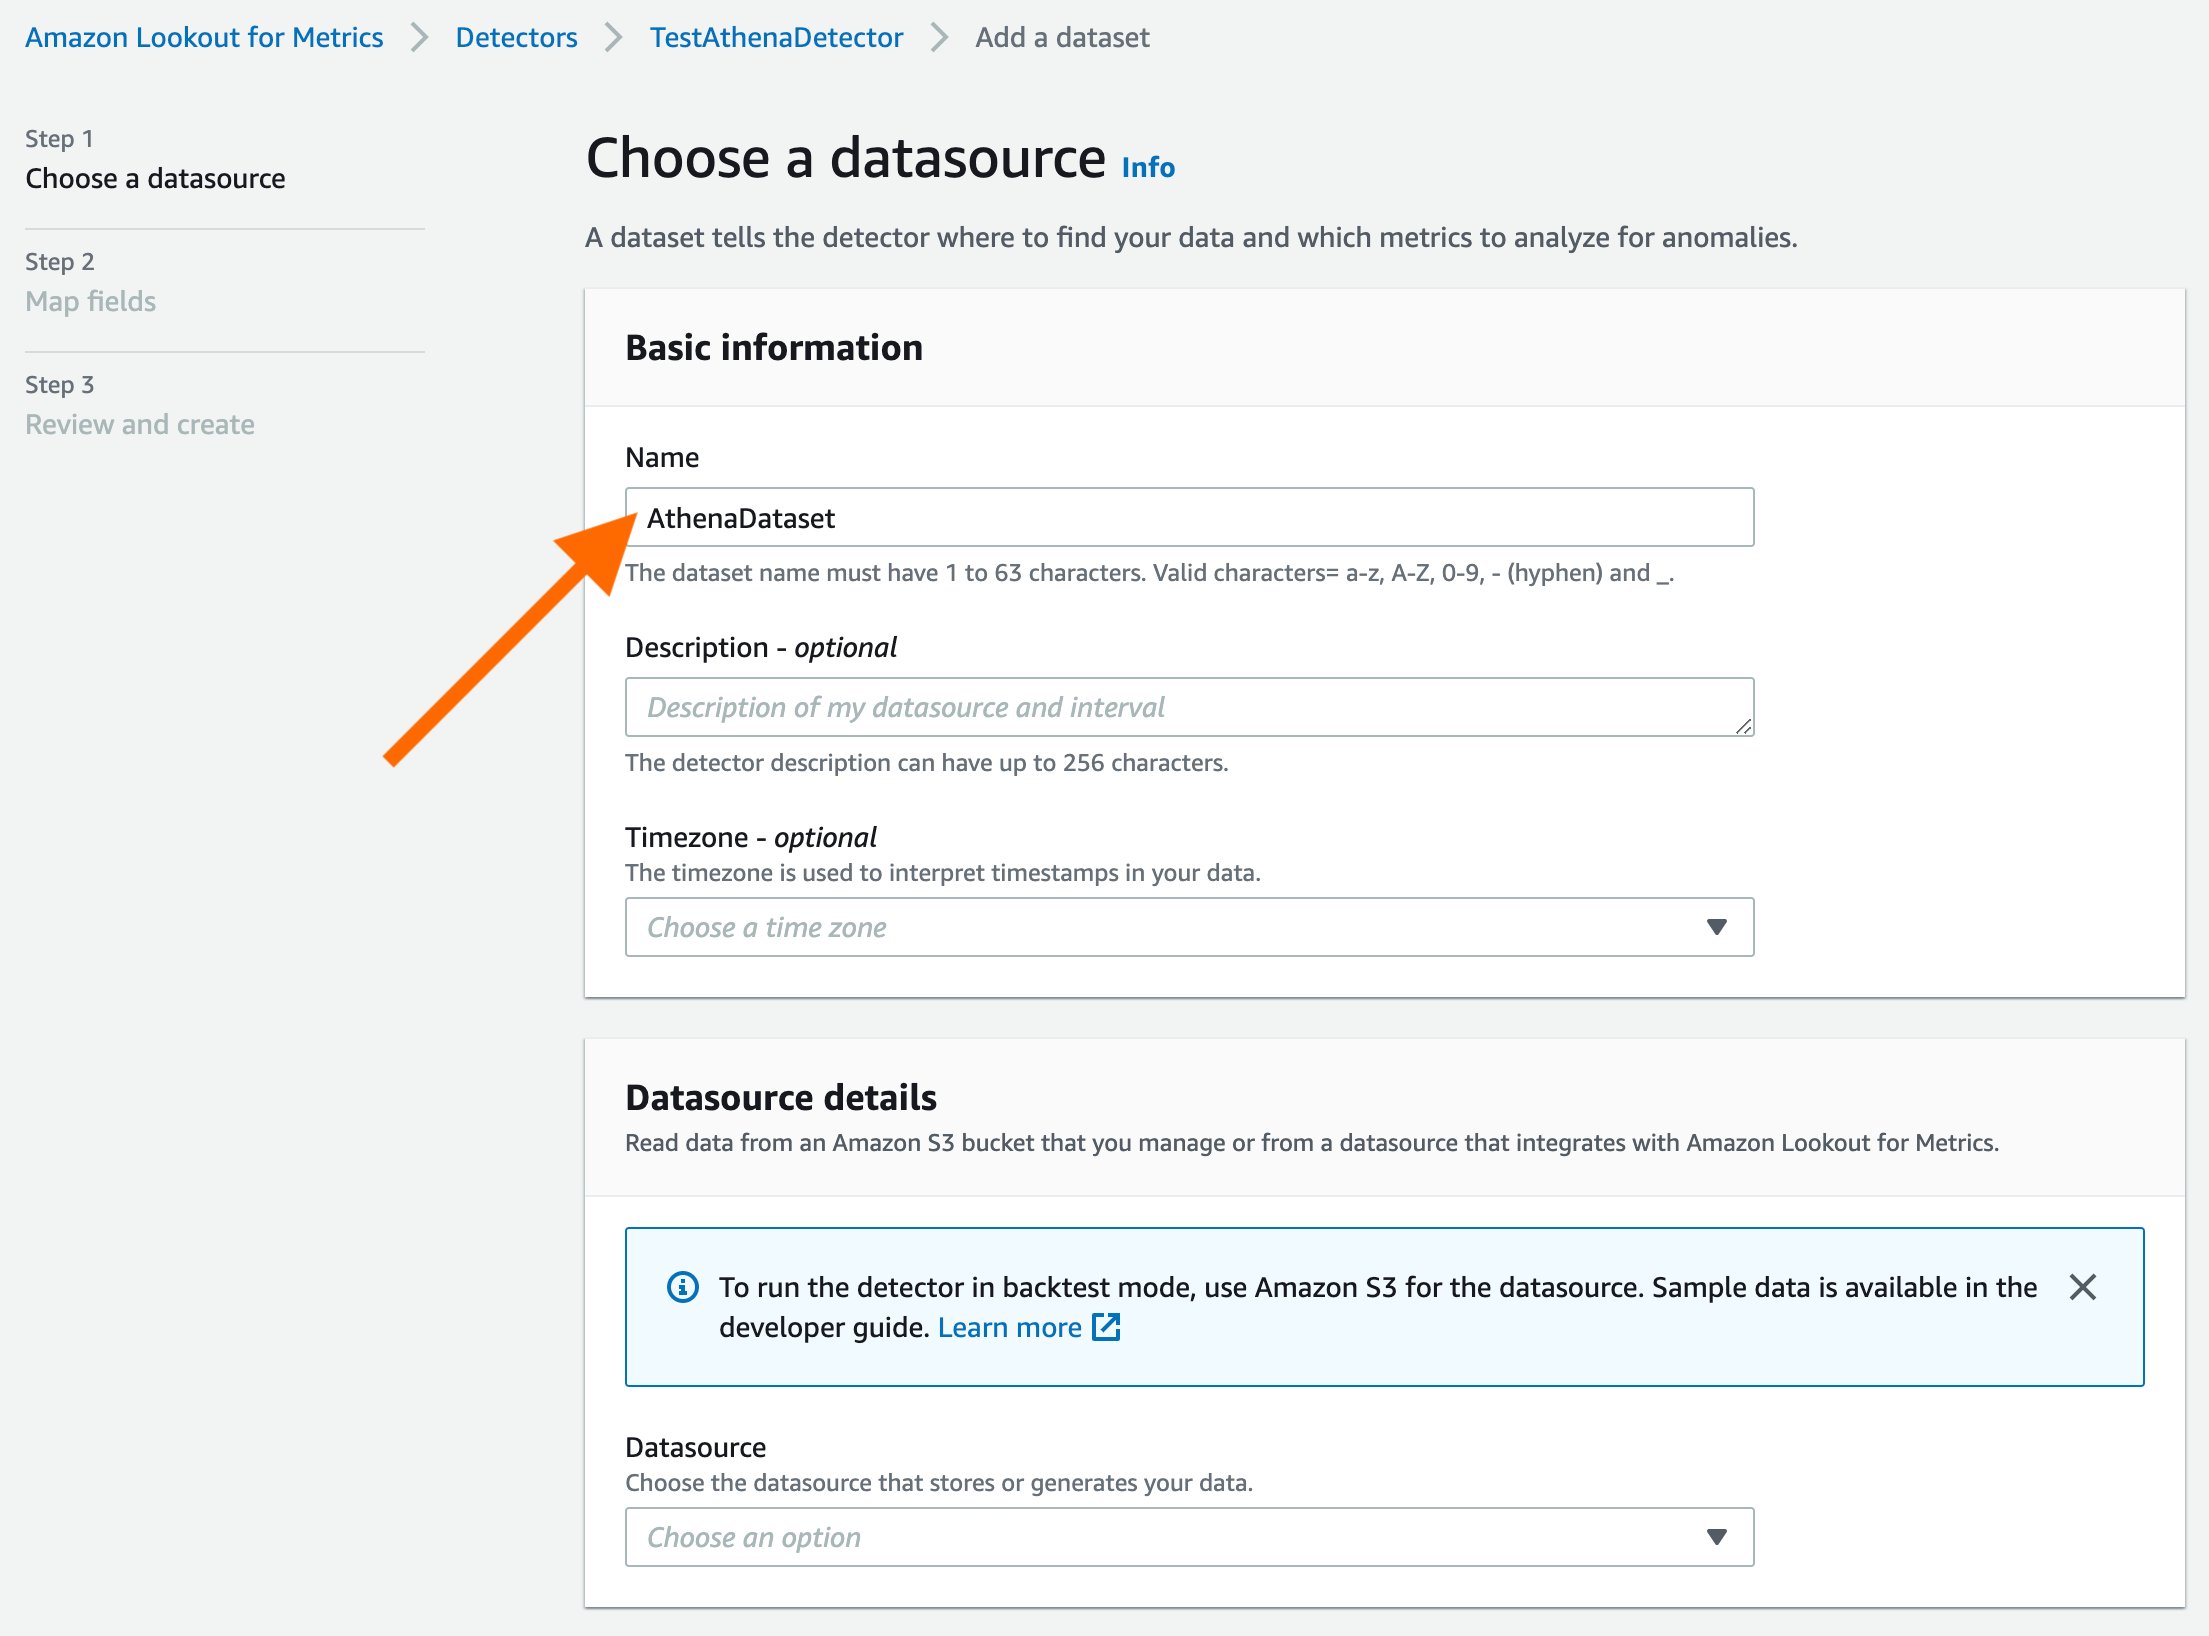2209x1636 pixels.
Task: Click the Name field containing AthenaDataset
Action: click(x=1188, y=518)
